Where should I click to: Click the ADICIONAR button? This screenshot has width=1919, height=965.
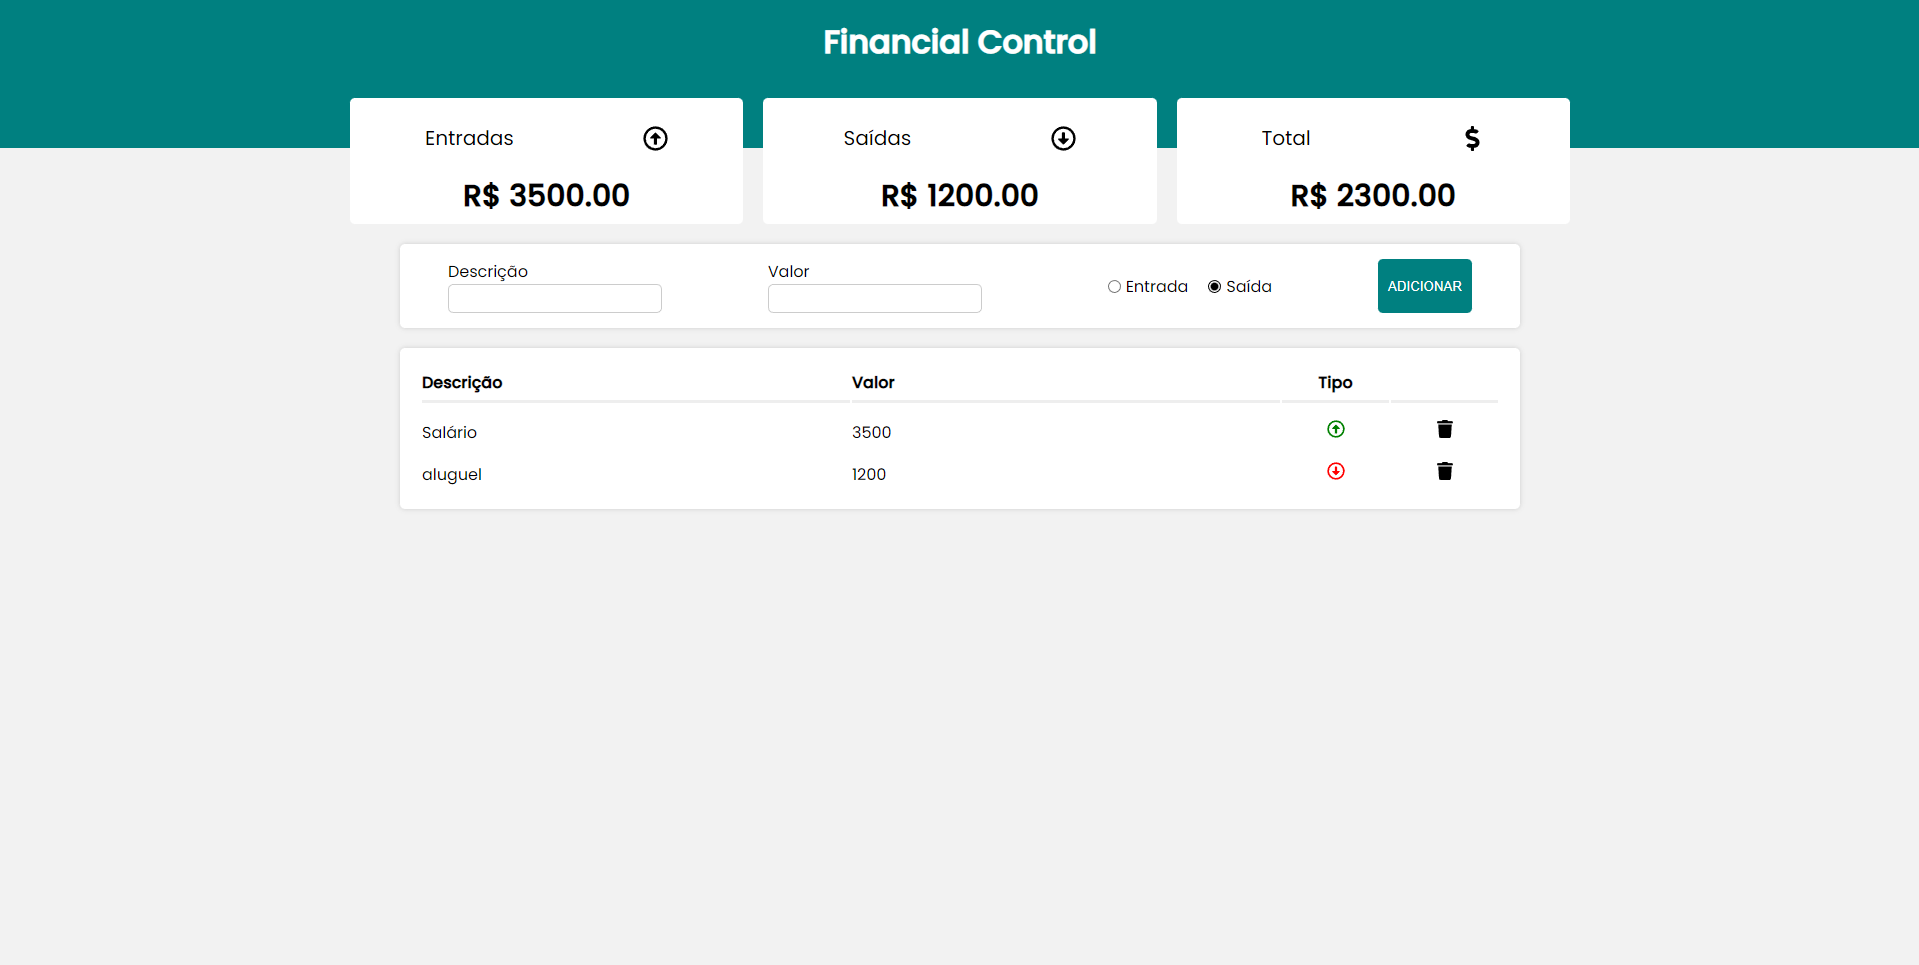pos(1424,286)
